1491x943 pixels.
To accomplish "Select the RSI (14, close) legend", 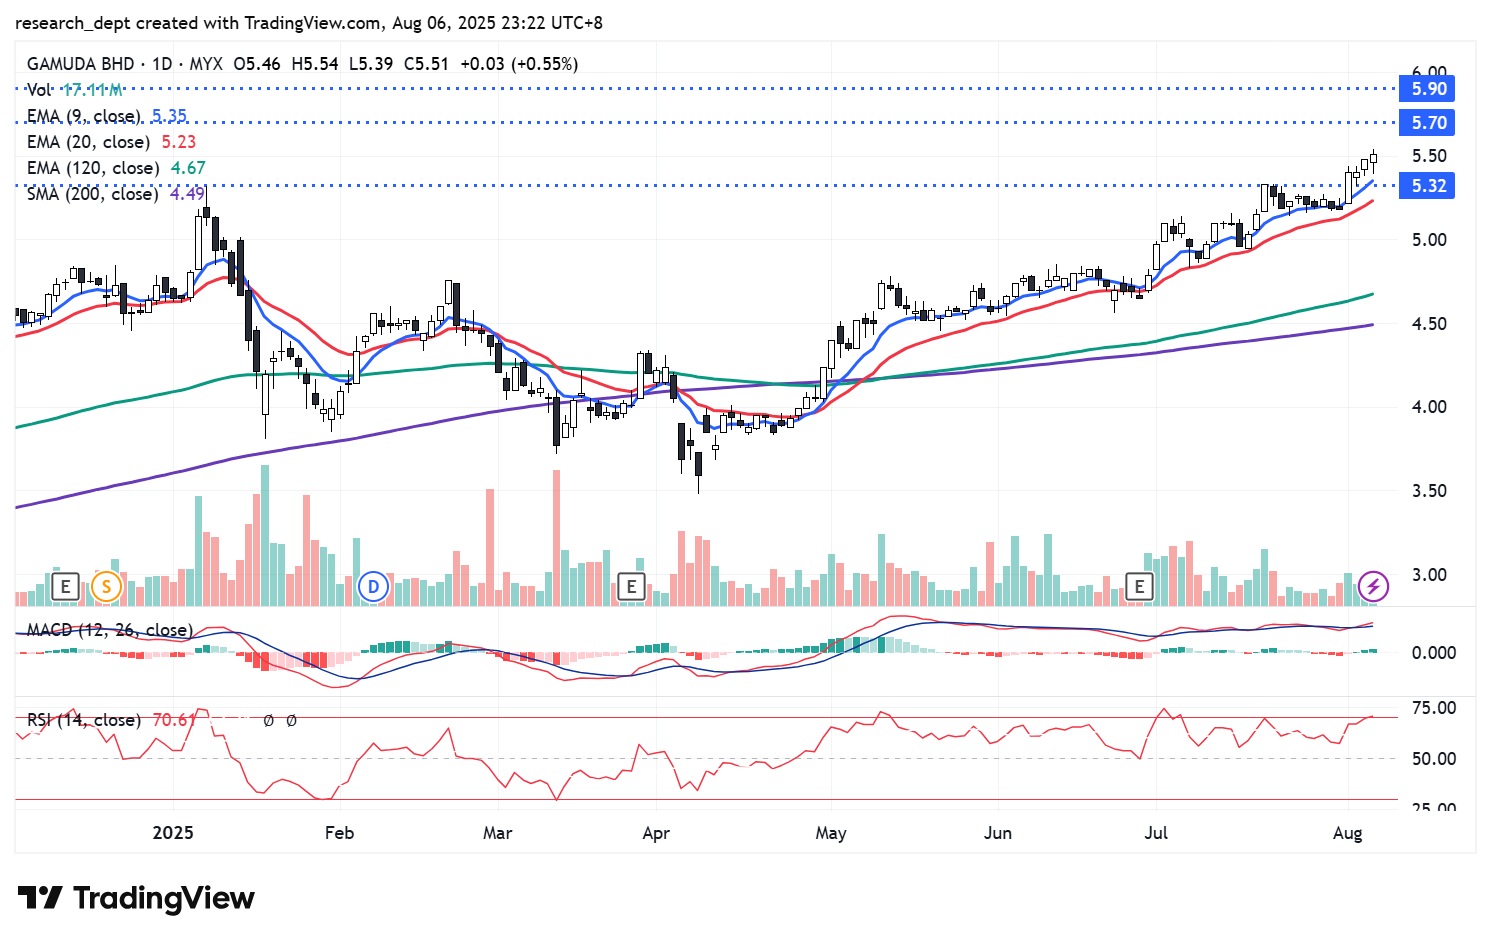I will (x=84, y=720).
